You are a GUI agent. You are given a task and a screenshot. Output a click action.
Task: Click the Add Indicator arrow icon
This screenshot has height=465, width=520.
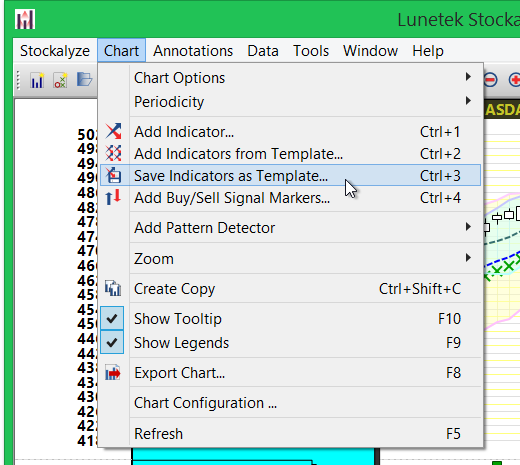coord(113,131)
